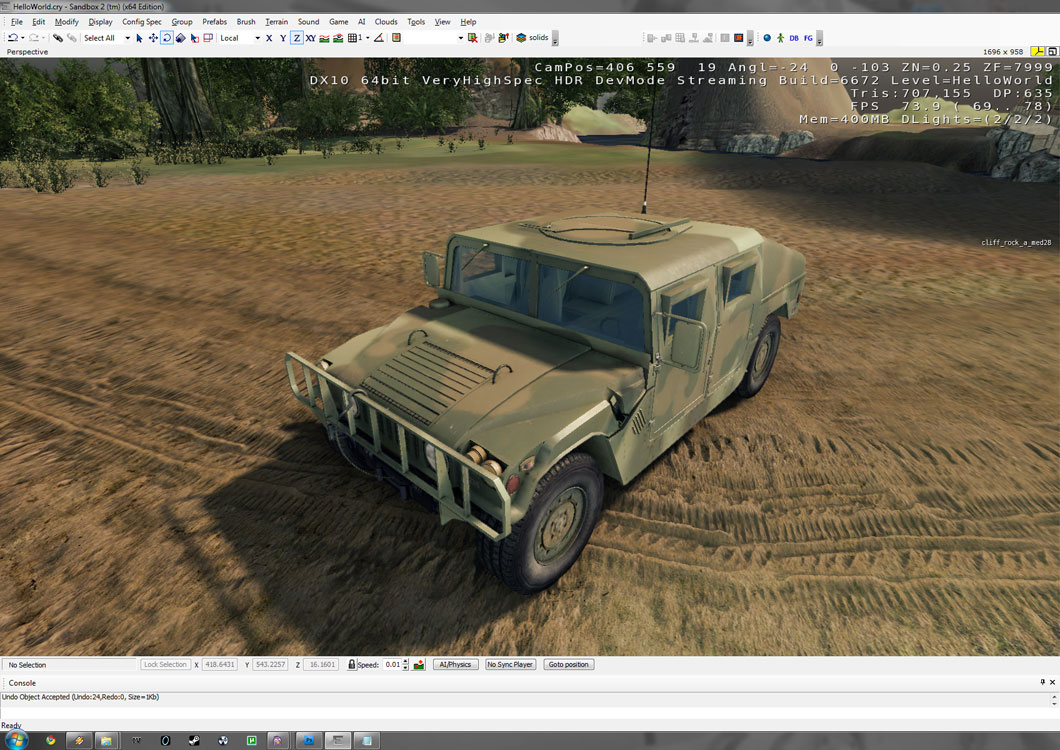Screen dimensions: 1060x750
Task: Click the X coordinate field
Action: click(x=220, y=665)
